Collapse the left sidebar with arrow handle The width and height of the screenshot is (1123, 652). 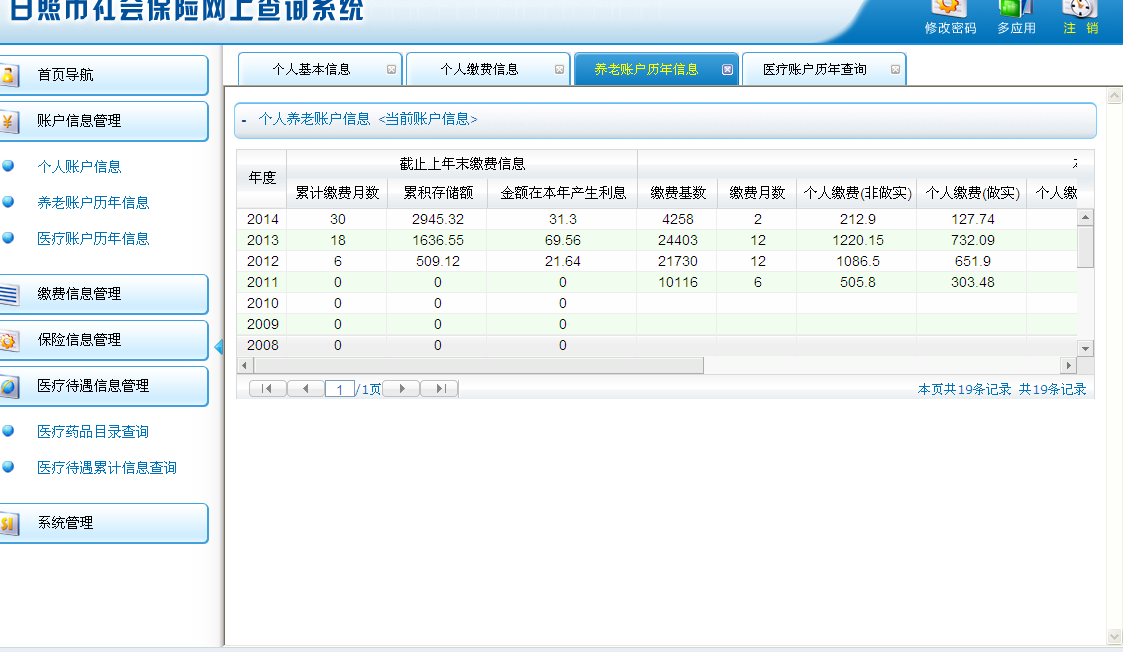coord(218,347)
